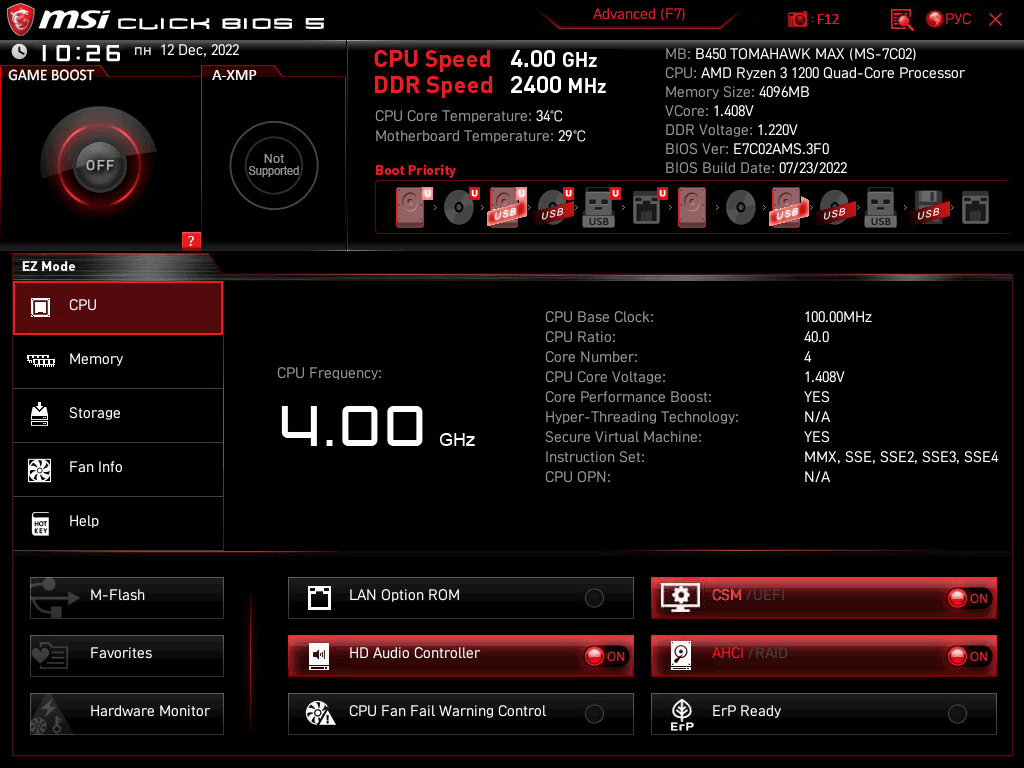Screen dimensions: 1024x768
Task: Turn on the GAME BOOST dial
Action: (x=99, y=165)
